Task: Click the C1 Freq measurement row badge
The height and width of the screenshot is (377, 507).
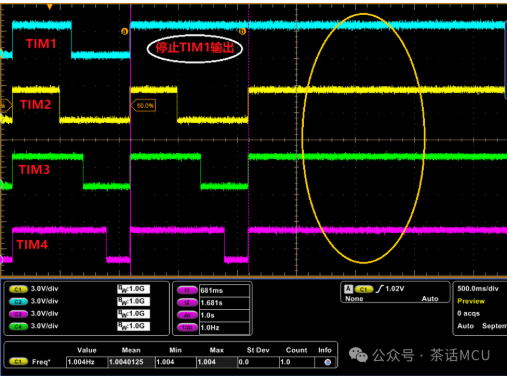Action: [x=18, y=362]
